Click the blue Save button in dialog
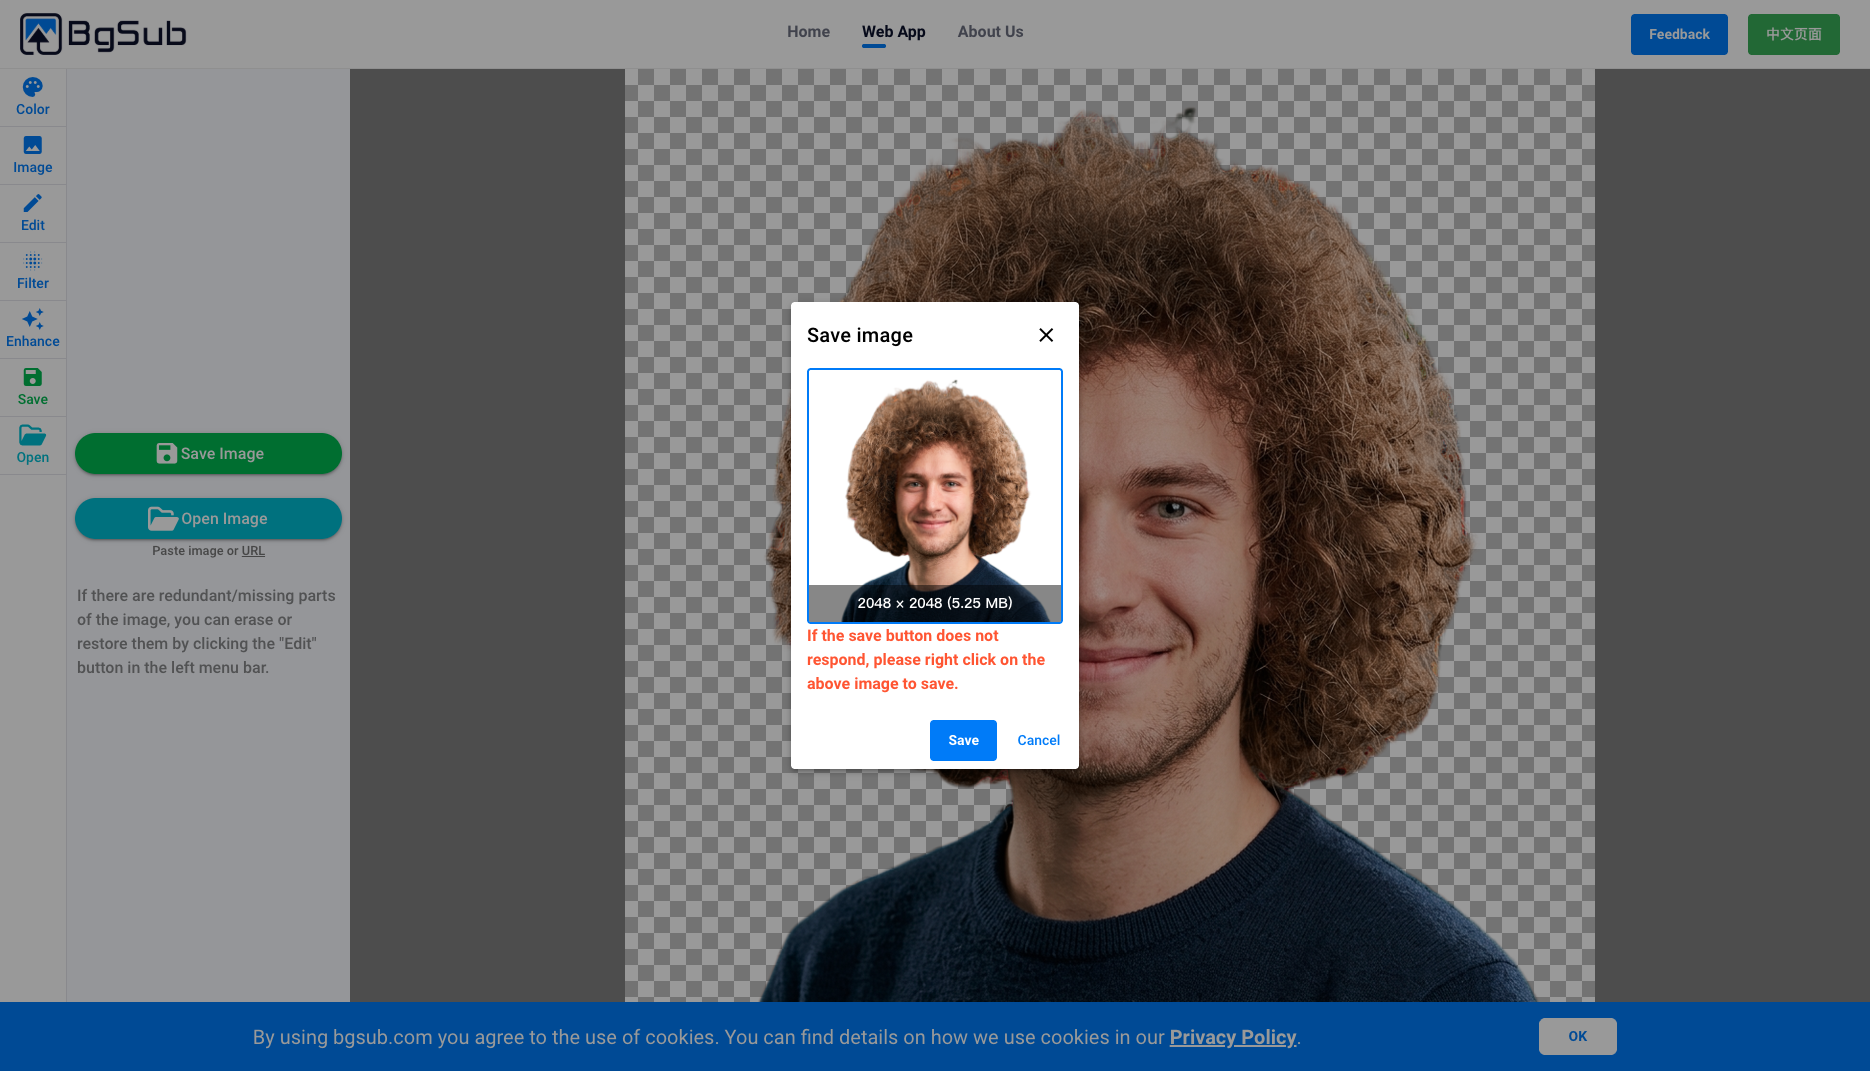Viewport: 1870px width, 1071px height. [x=963, y=740]
